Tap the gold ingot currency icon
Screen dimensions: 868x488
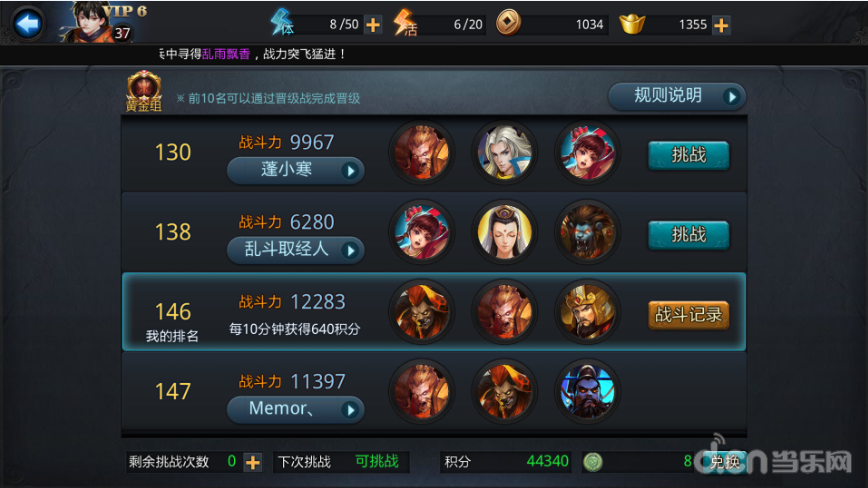point(632,24)
